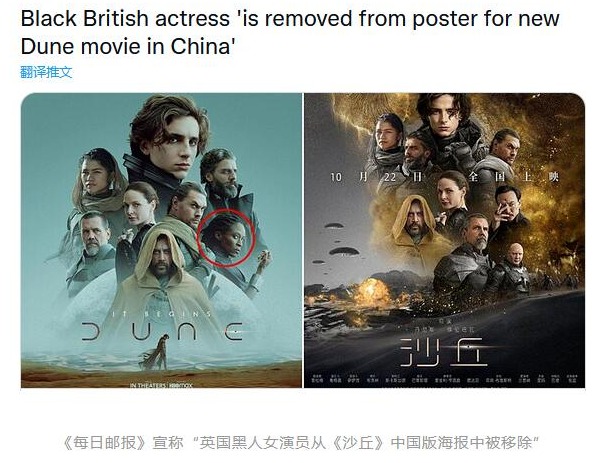Click the 沙丘 title on right poster
This screenshot has height=463, width=612.
coord(444,352)
